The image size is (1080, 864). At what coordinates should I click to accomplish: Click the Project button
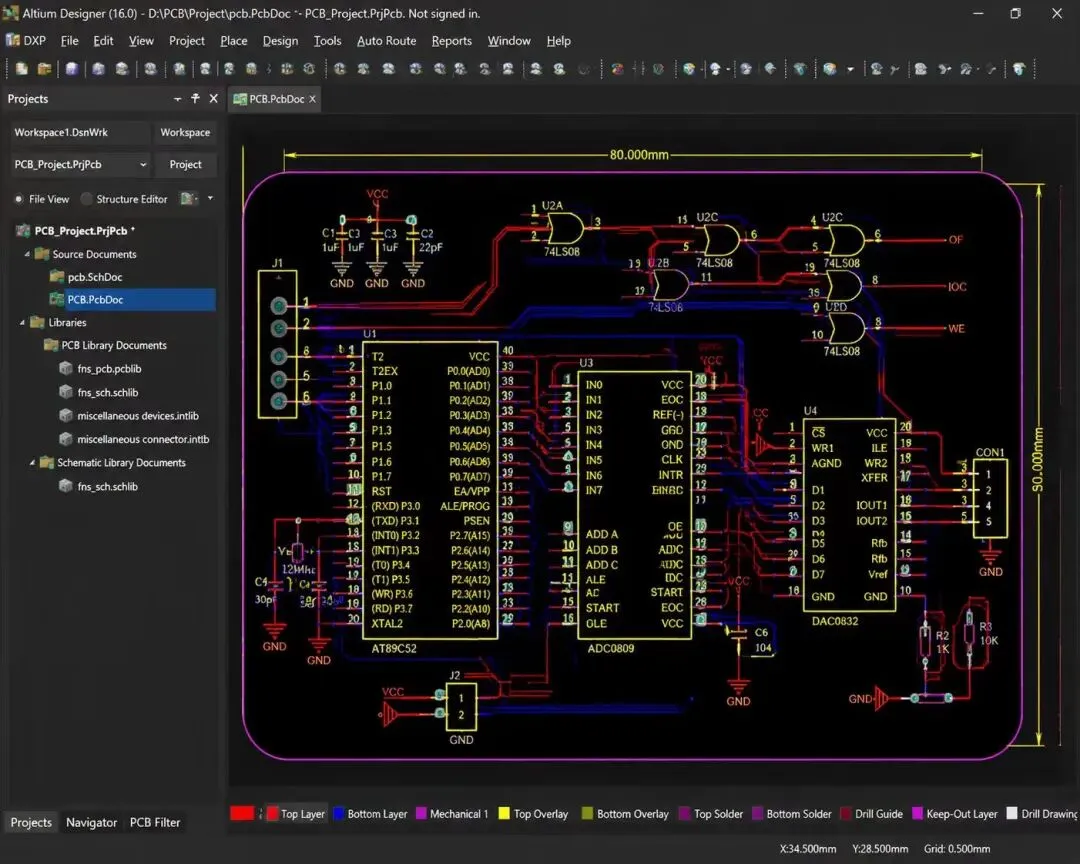pyautogui.click(x=185, y=165)
